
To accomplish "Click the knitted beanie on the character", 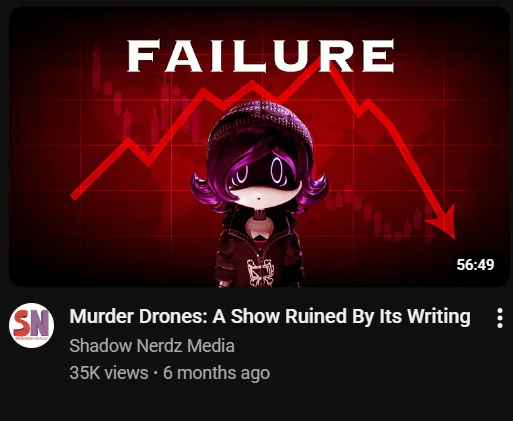I will point(260,125).
